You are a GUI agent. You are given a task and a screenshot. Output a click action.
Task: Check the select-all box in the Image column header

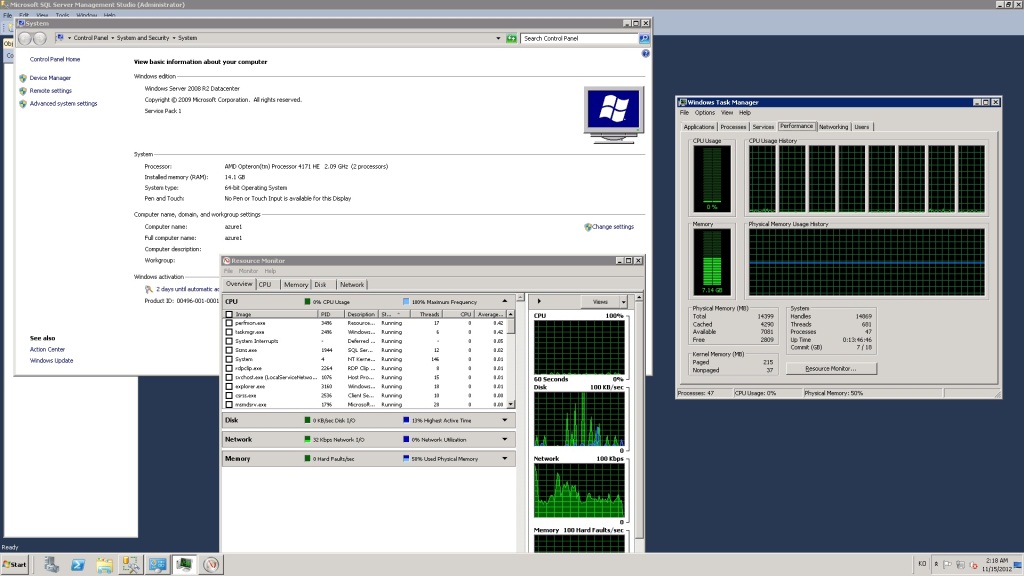(x=229, y=314)
